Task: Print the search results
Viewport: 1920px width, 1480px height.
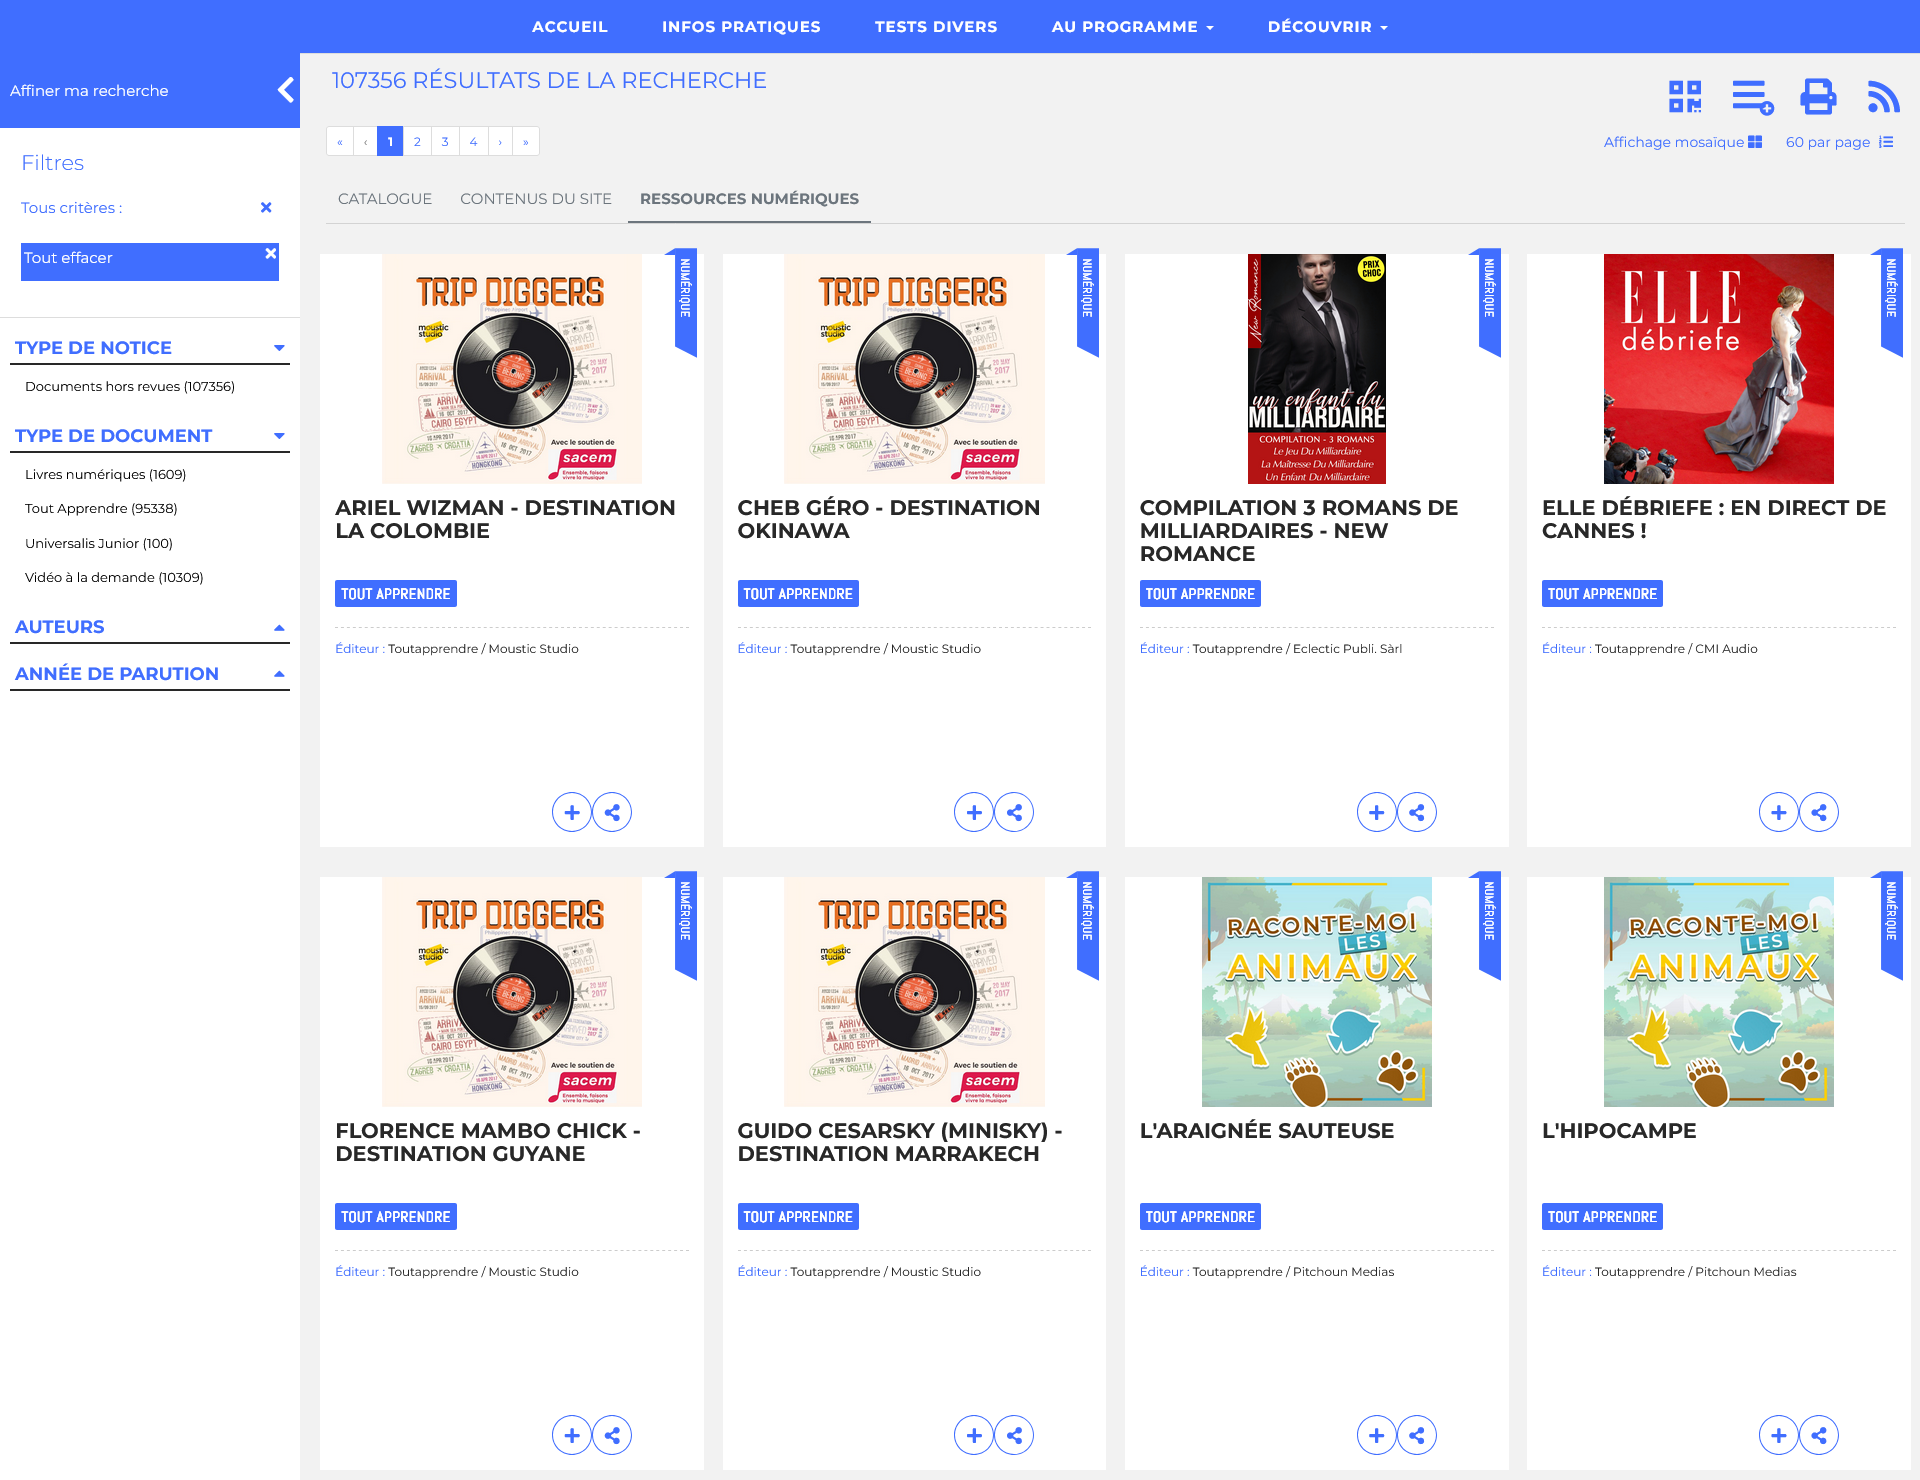Action: (1818, 97)
